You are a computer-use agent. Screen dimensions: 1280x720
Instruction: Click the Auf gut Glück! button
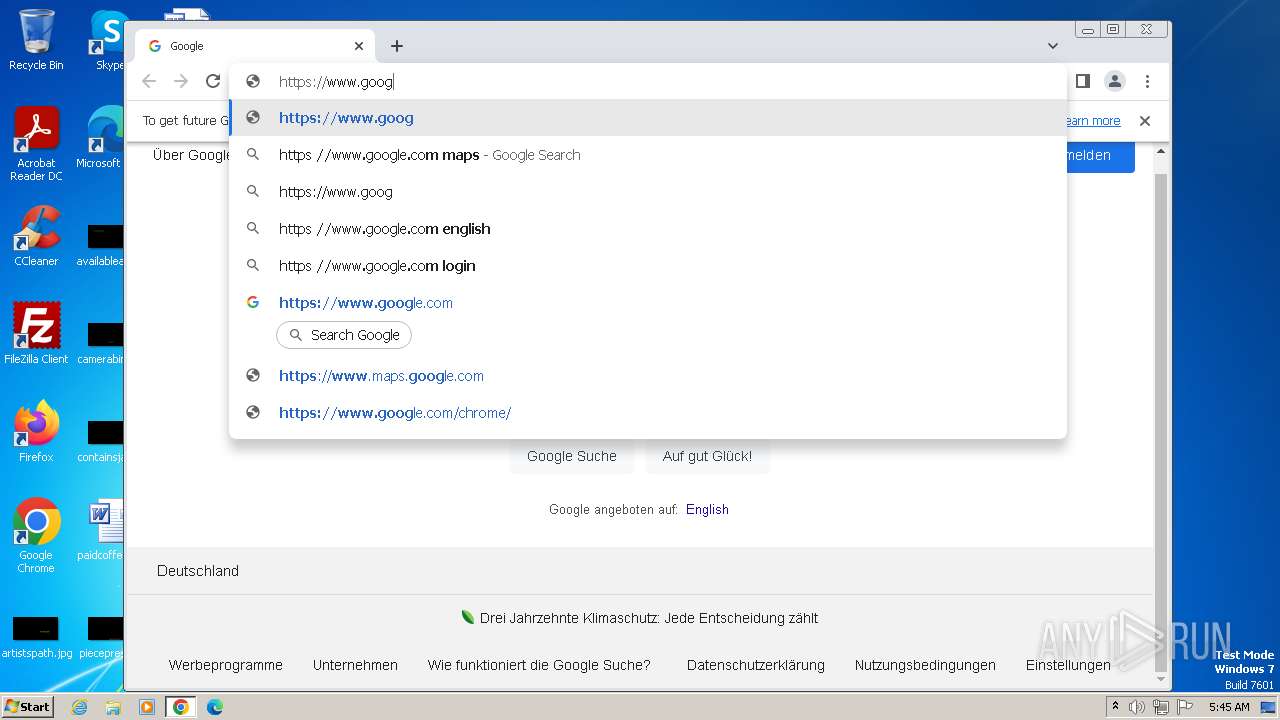click(x=707, y=456)
